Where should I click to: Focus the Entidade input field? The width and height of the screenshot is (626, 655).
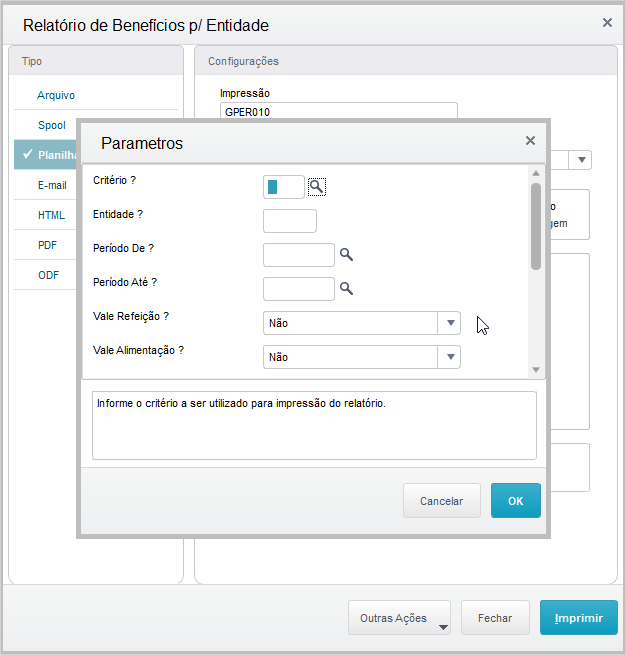click(290, 221)
